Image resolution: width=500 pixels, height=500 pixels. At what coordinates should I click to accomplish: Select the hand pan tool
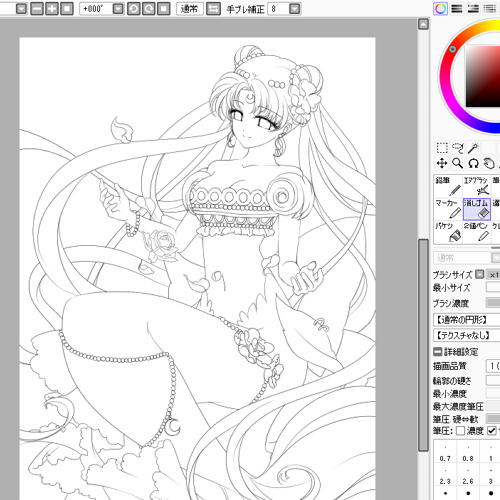[x=489, y=163]
